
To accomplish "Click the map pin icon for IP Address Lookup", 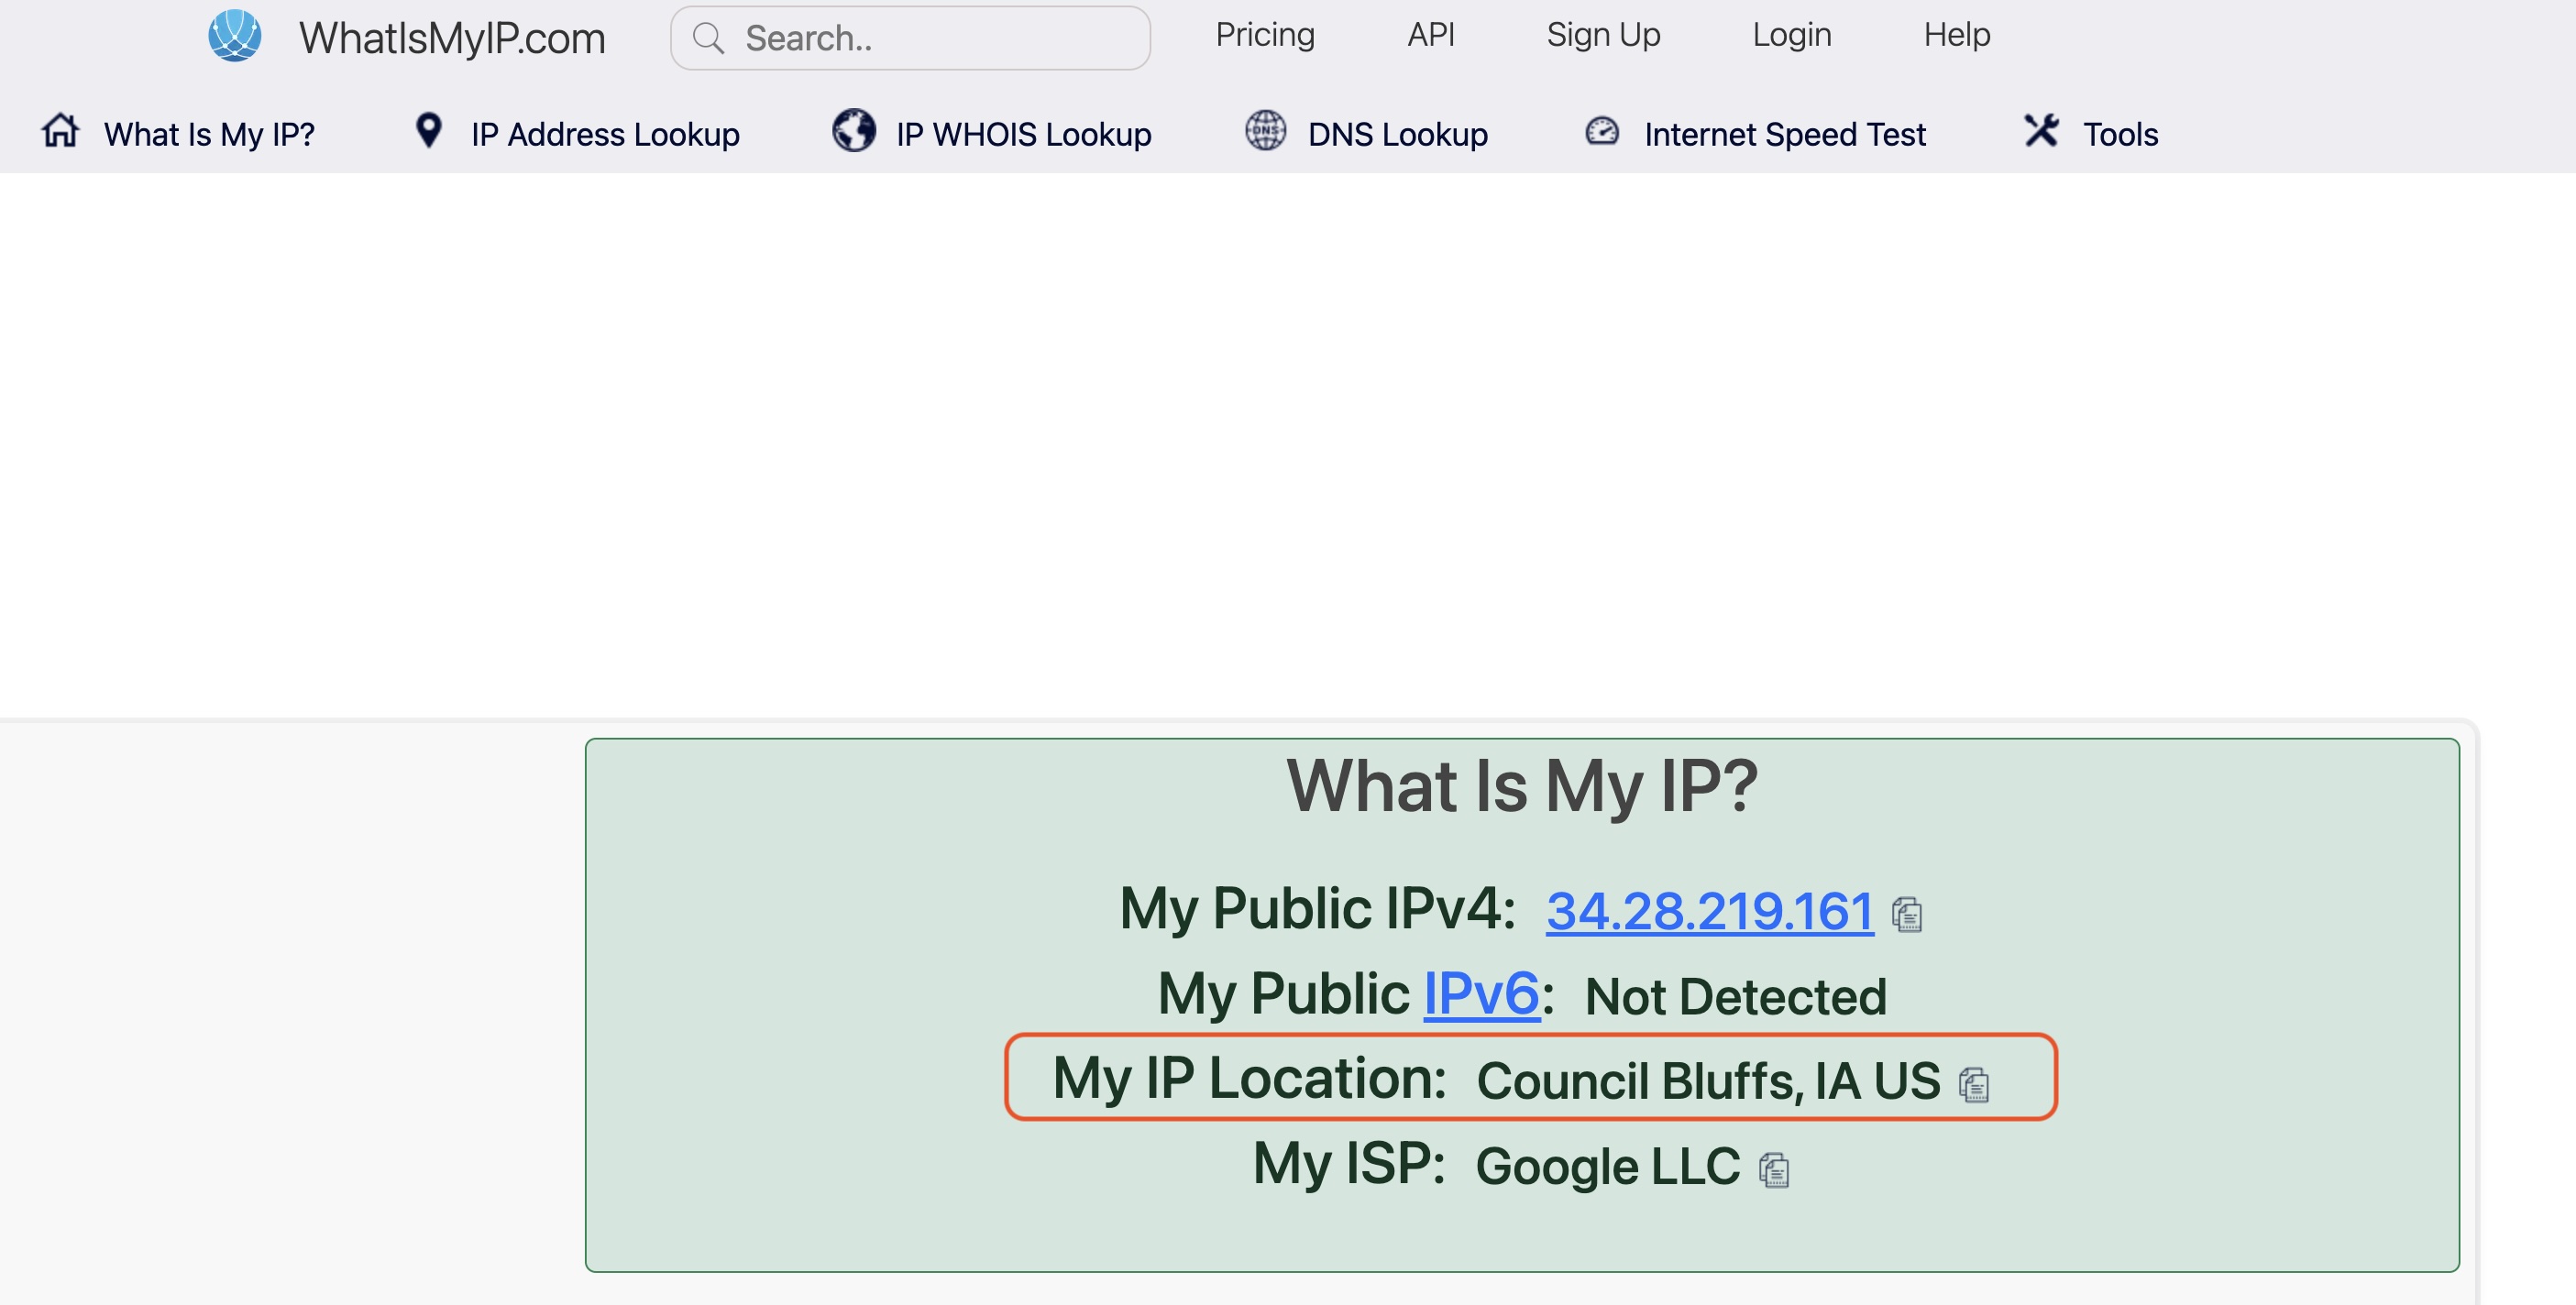I will click(x=429, y=130).
